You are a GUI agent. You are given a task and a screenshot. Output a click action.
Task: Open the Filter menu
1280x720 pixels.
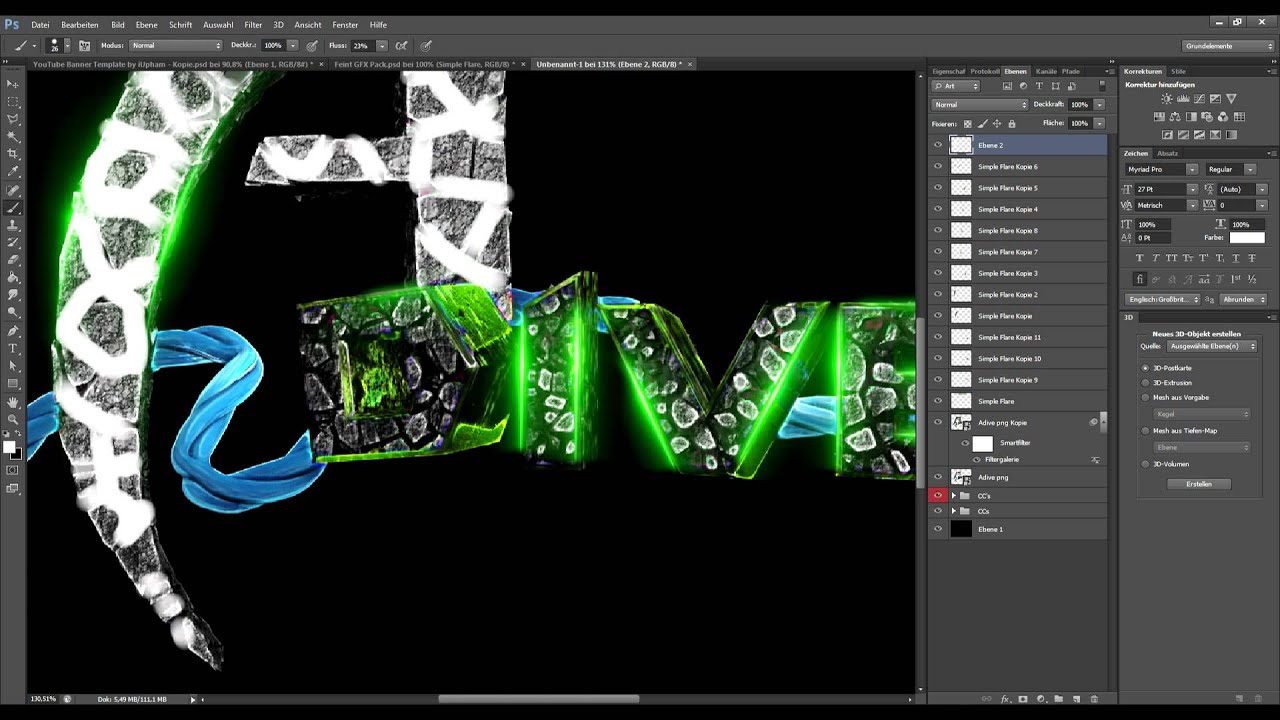click(253, 24)
